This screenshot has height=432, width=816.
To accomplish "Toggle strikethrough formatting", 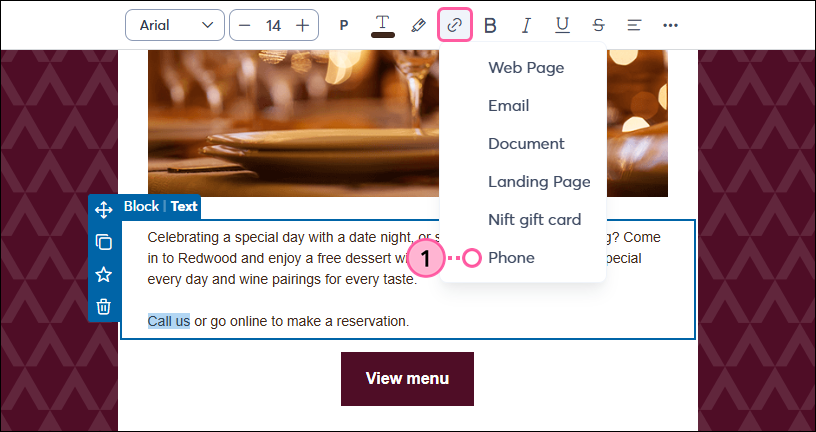I will click(598, 25).
